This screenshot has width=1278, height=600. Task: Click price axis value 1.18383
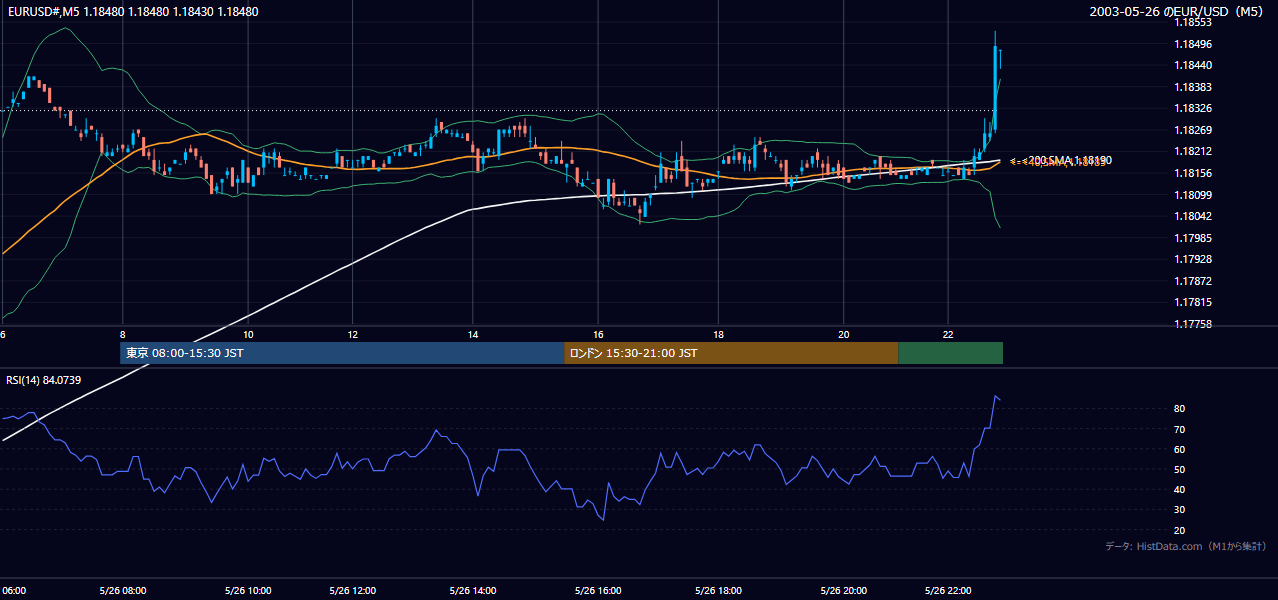click(x=1192, y=87)
